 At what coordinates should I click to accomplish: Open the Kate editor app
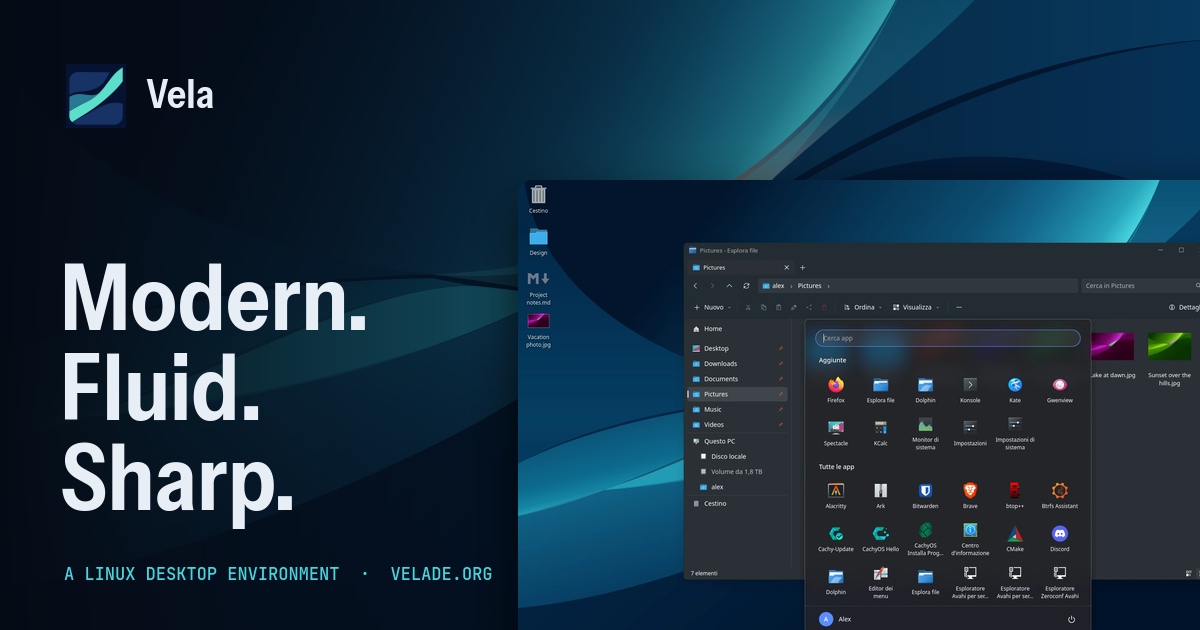[1015, 389]
